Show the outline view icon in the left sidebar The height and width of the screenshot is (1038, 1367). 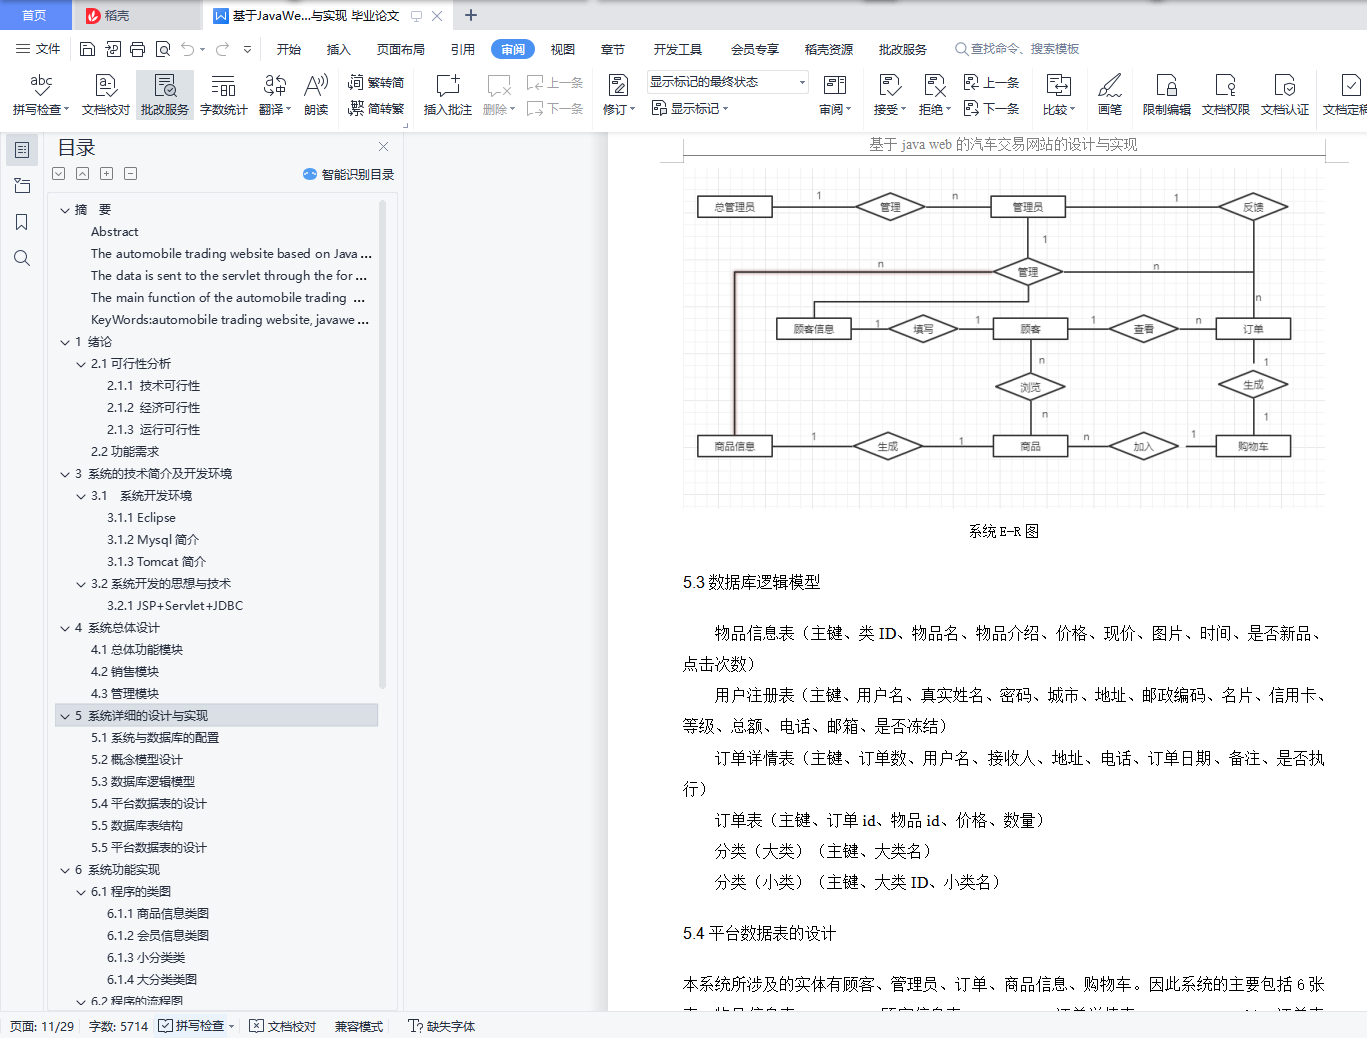[x=22, y=150]
